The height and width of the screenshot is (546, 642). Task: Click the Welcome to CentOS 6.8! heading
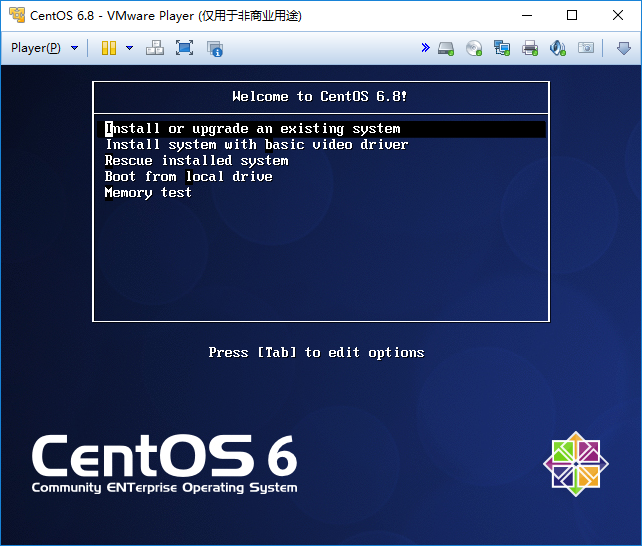pos(319,96)
